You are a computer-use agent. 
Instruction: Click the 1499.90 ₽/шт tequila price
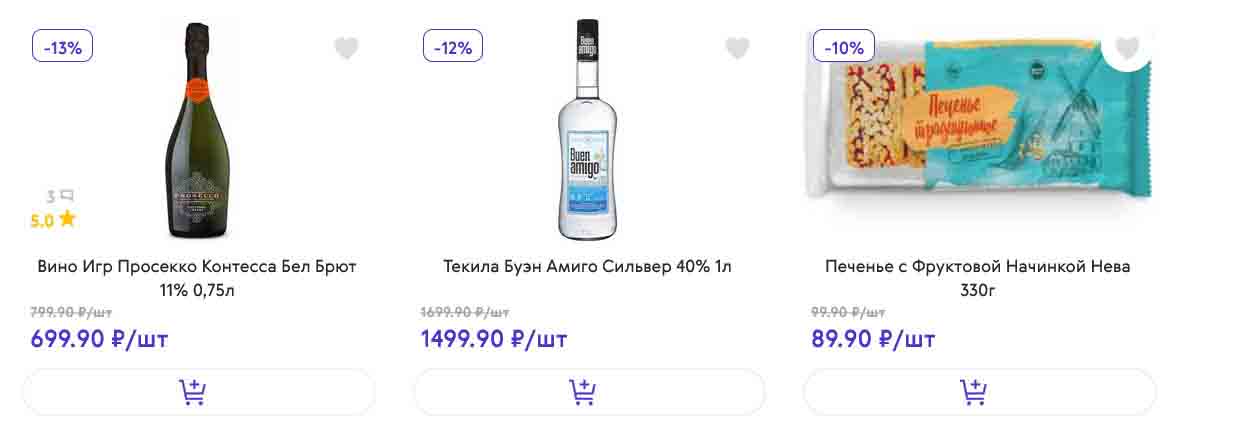point(494,339)
